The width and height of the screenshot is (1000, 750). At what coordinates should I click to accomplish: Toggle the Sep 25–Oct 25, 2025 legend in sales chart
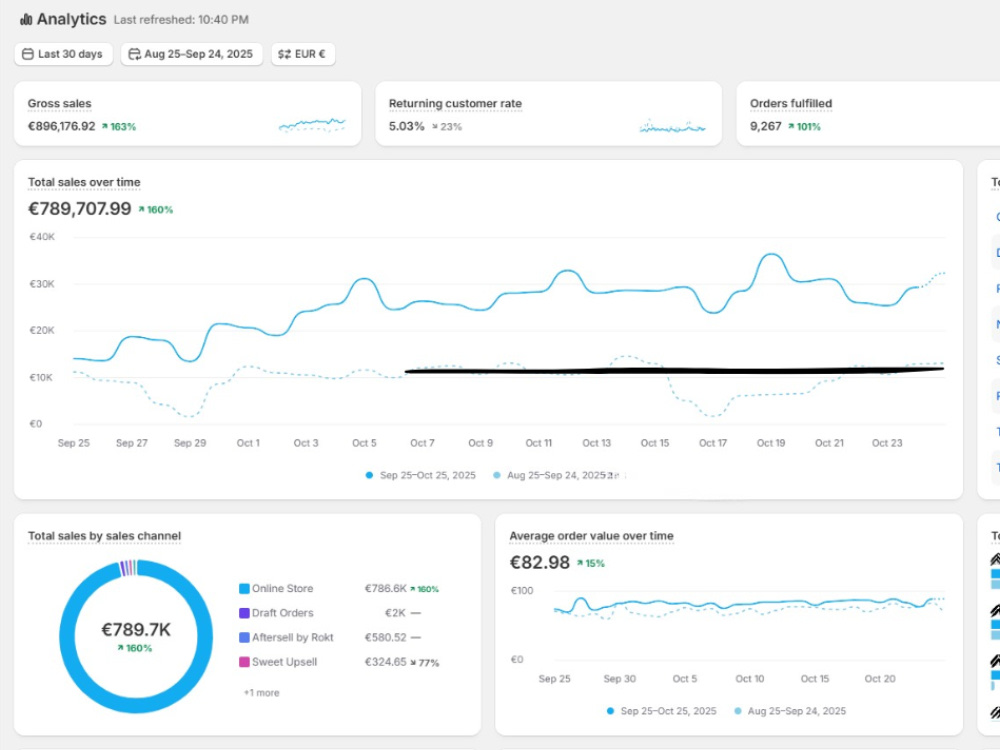tap(421, 475)
